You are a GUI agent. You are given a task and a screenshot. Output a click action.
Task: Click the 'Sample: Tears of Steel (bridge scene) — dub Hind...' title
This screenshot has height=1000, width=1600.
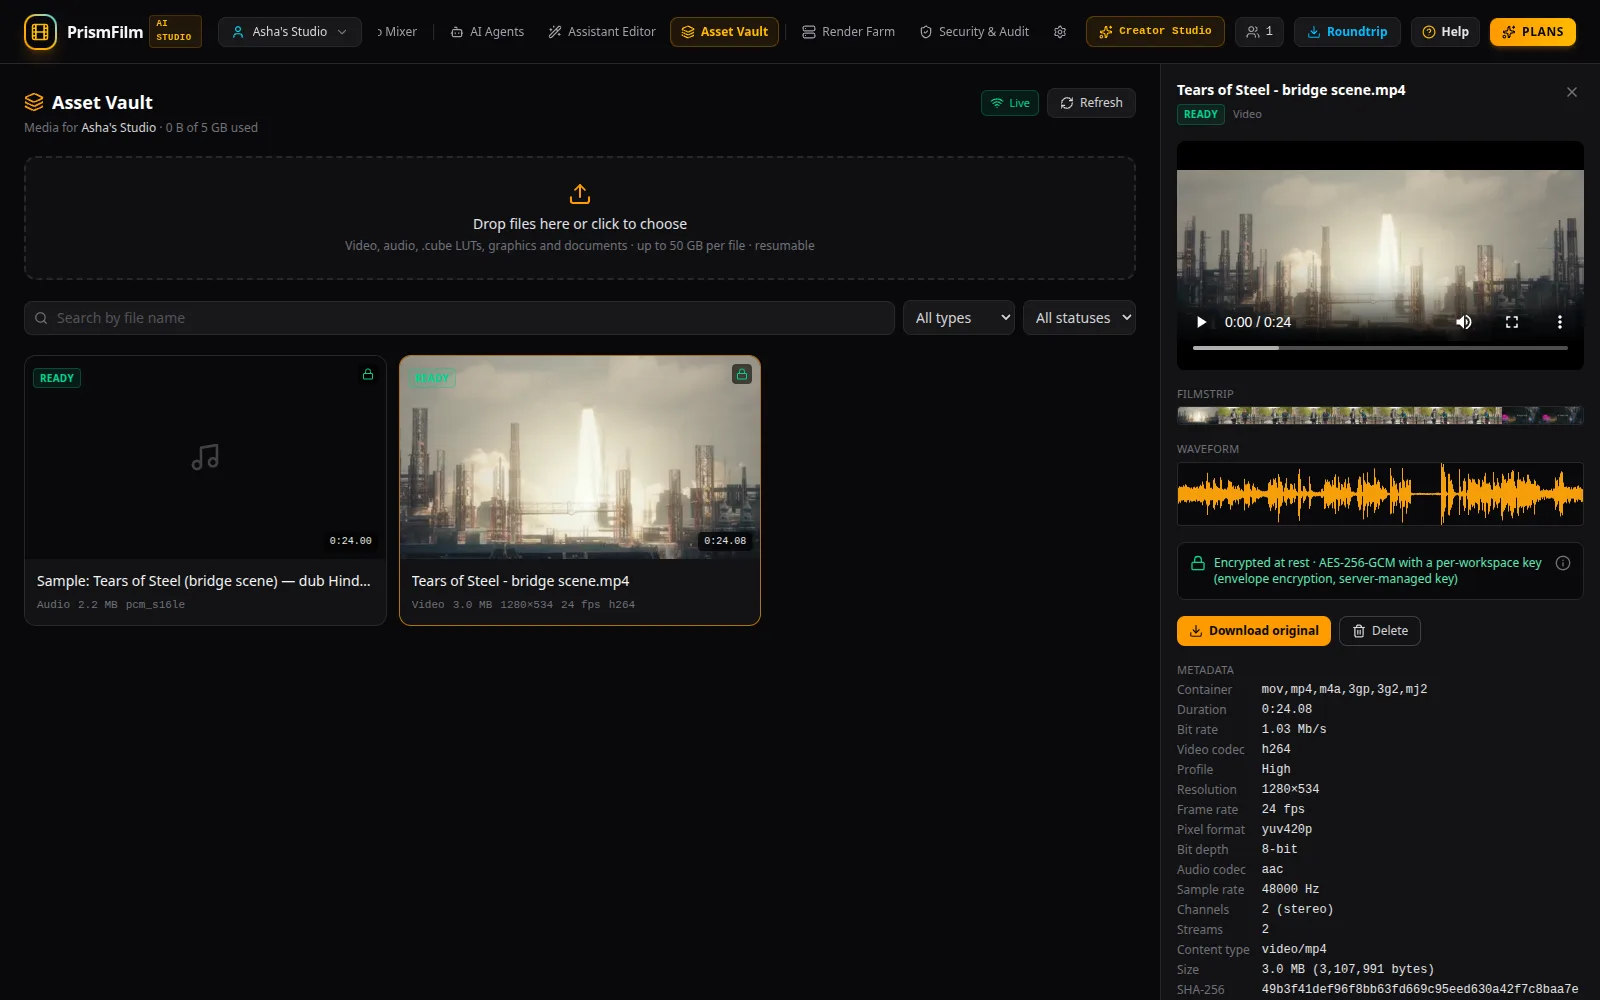[x=204, y=581]
